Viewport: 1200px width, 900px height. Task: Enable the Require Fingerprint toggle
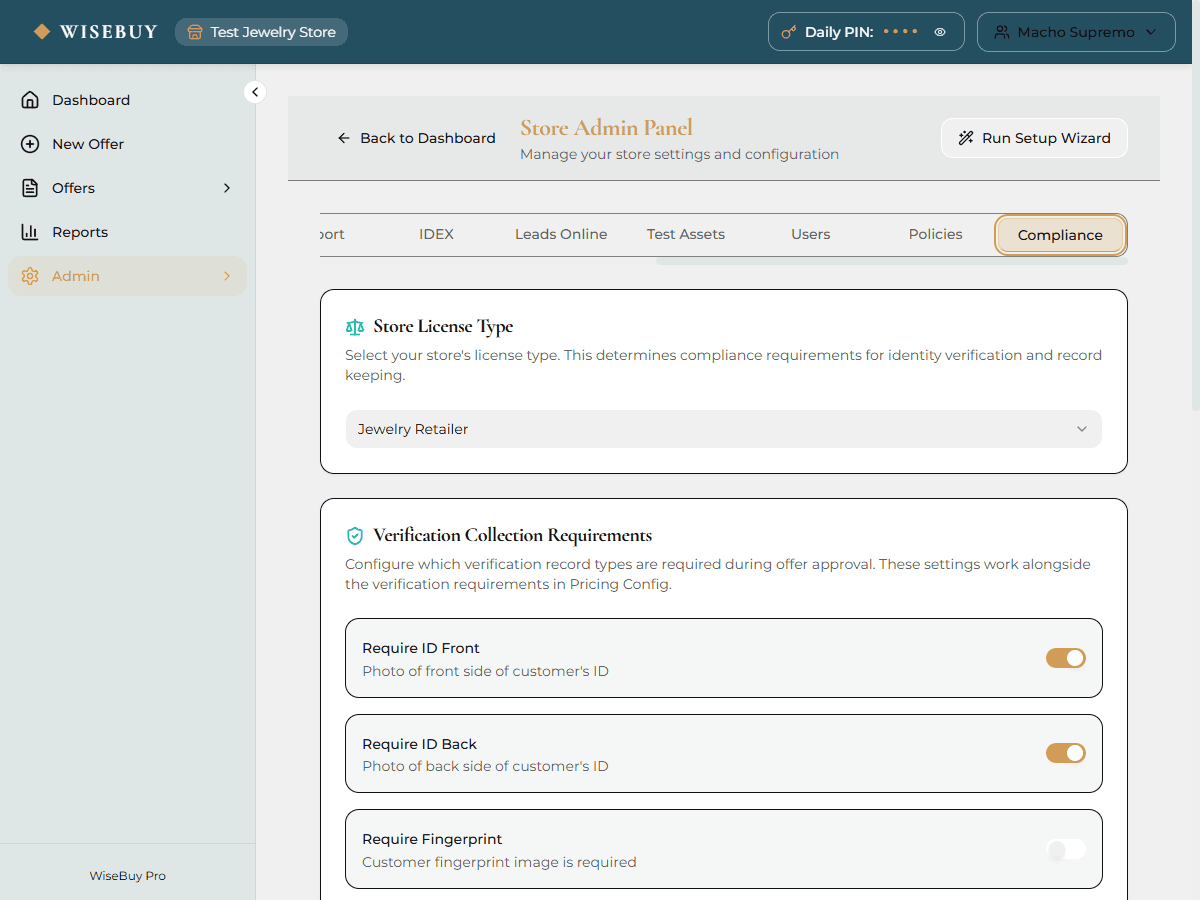tap(1065, 849)
